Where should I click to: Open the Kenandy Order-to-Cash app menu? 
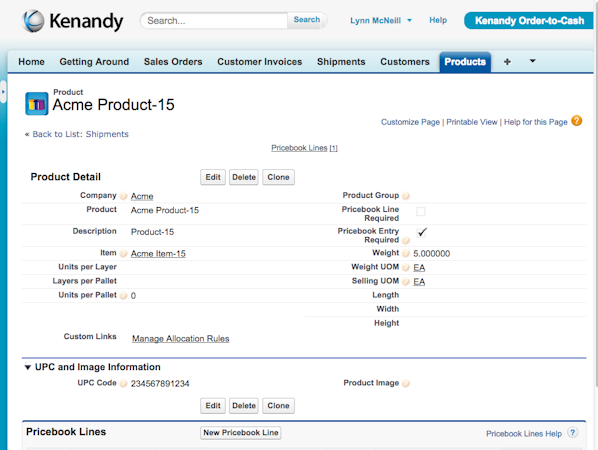click(x=529, y=21)
